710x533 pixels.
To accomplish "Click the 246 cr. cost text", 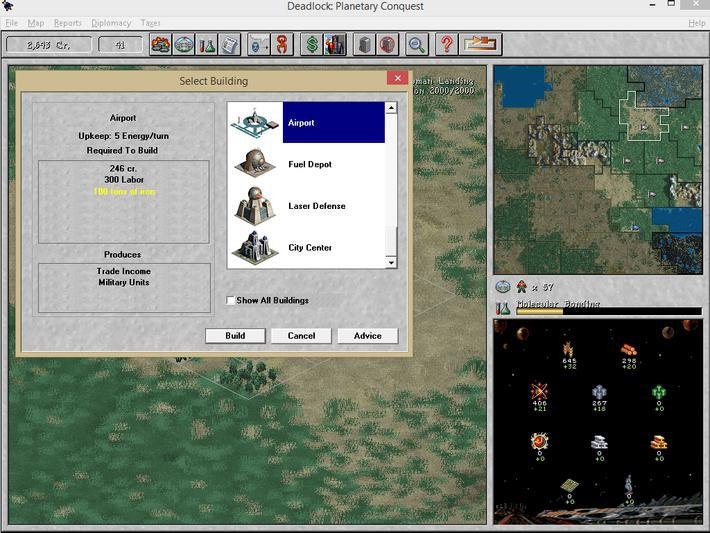I will [123, 168].
